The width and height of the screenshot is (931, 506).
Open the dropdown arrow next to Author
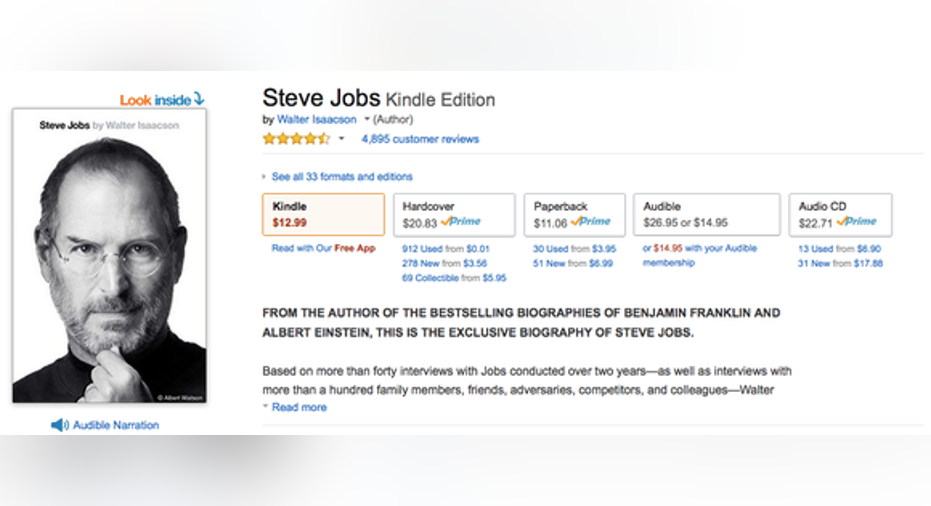(x=367, y=119)
